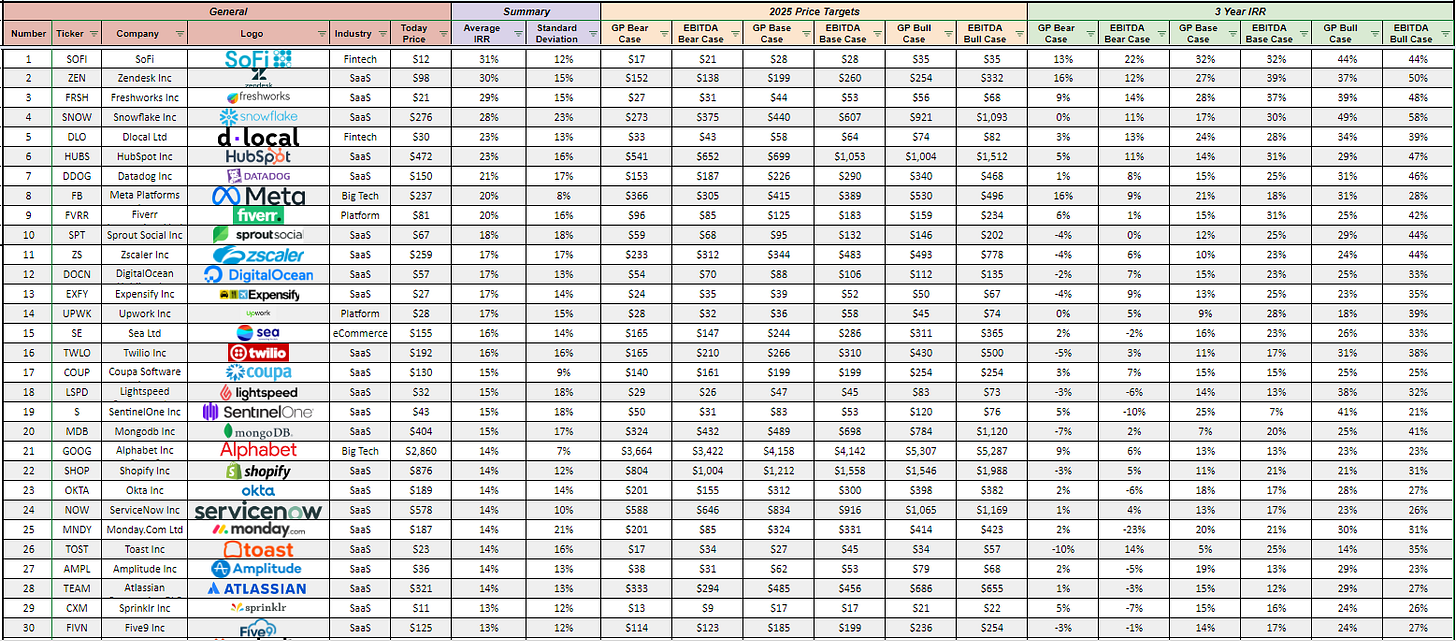Image resolution: width=1456 pixels, height=641 pixels.
Task: Select the GOOG ticker cell
Action: tap(77, 450)
